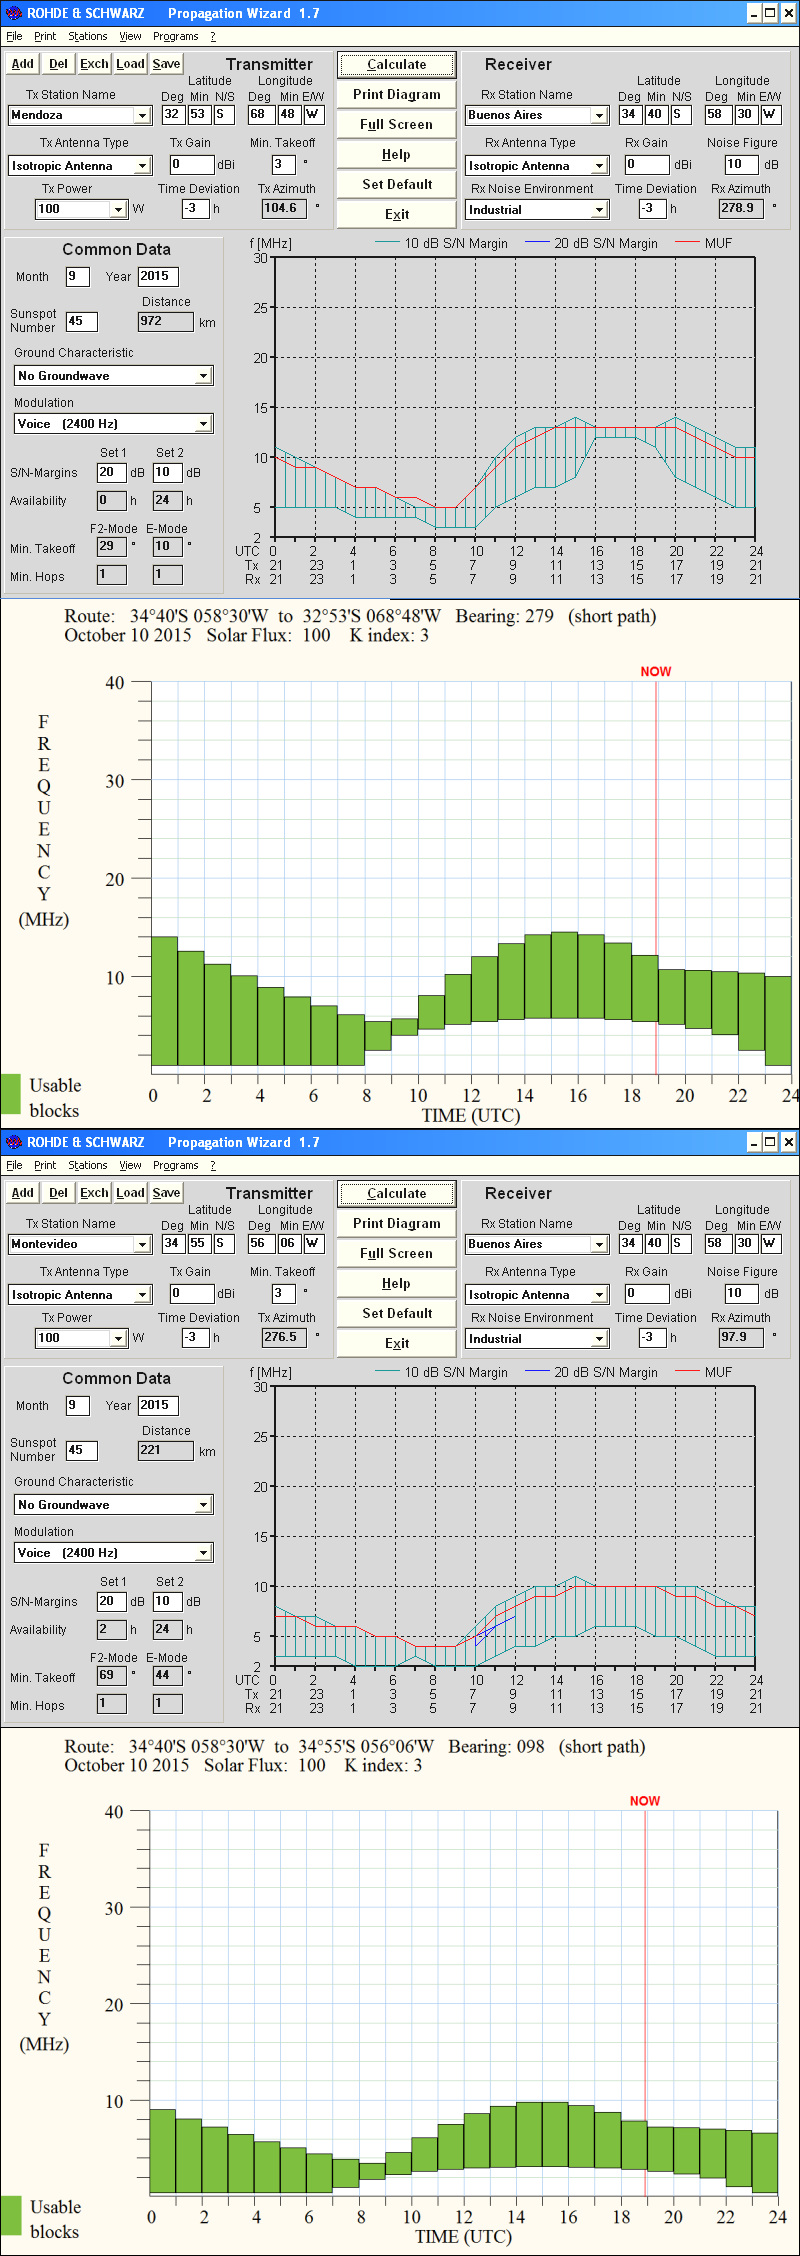Expand Rx Noise Environment dropdown in the Montevideo window
This screenshot has height=2256, width=800.
click(600, 1339)
